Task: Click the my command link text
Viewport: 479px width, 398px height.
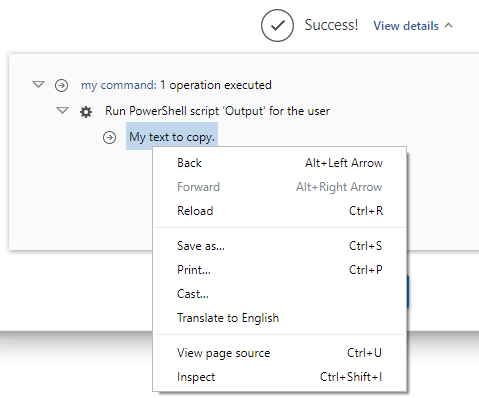Action: (119, 85)
